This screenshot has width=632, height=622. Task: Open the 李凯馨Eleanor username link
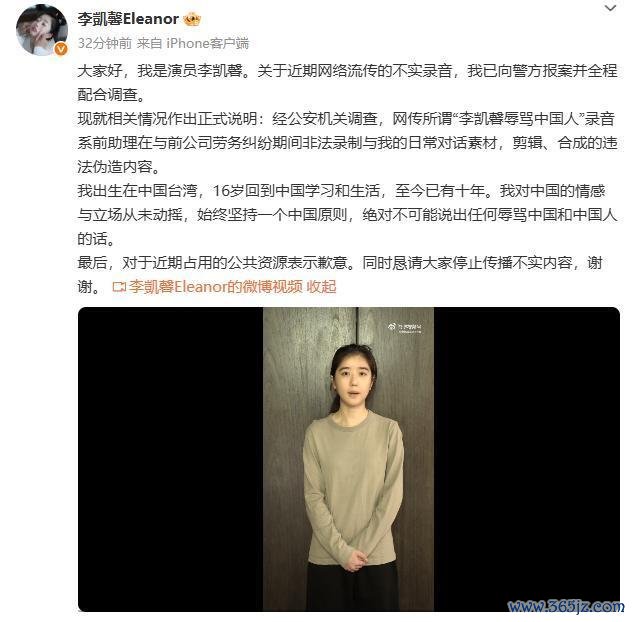pyautogui.click(x=128, y=19)
